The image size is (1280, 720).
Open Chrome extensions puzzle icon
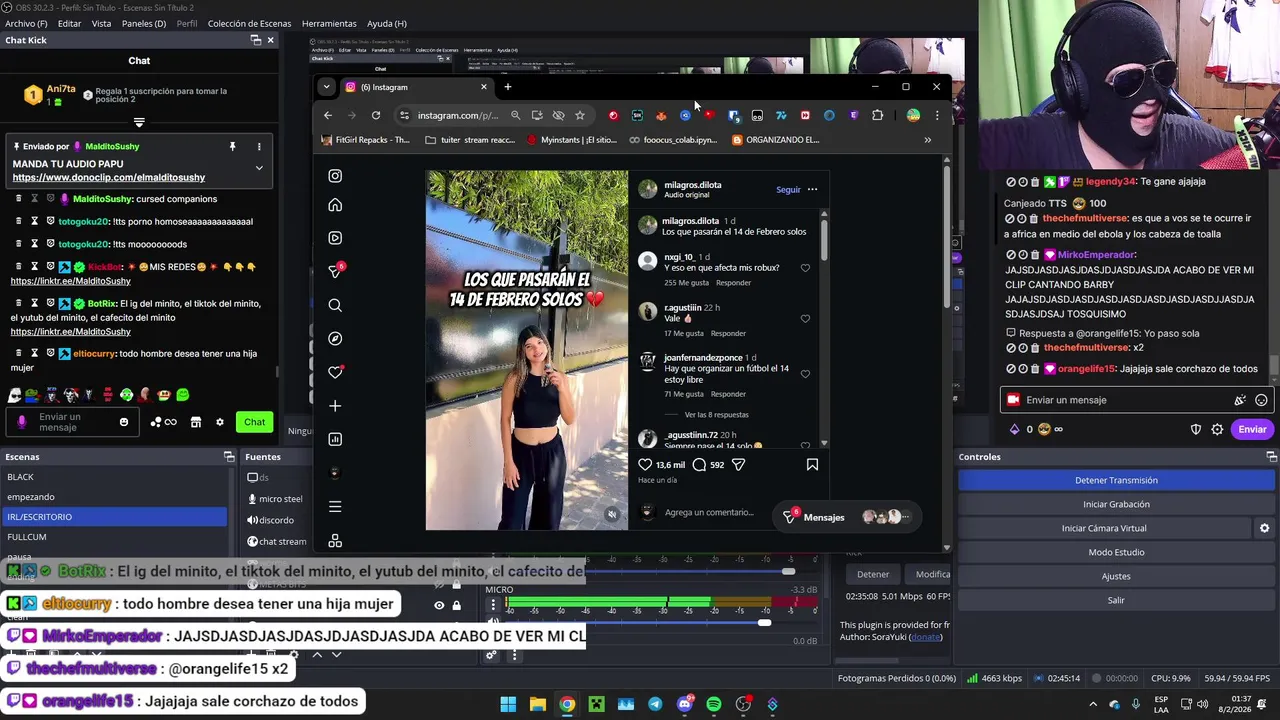point(877,115)
